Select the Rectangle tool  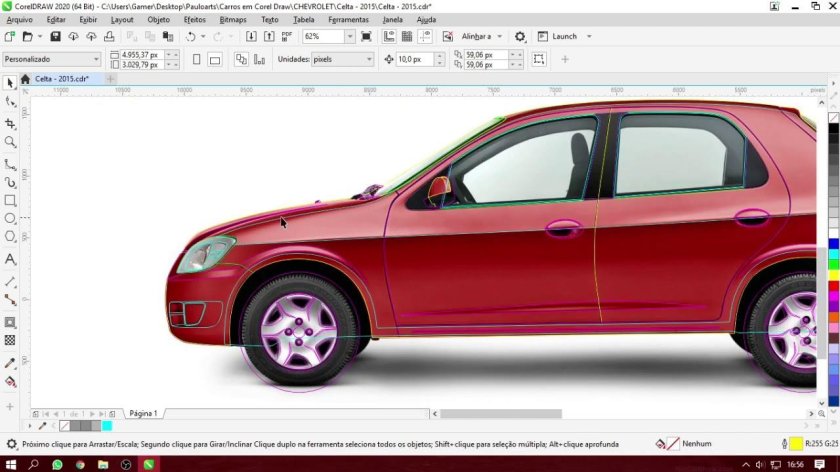(x=10, y=200)
